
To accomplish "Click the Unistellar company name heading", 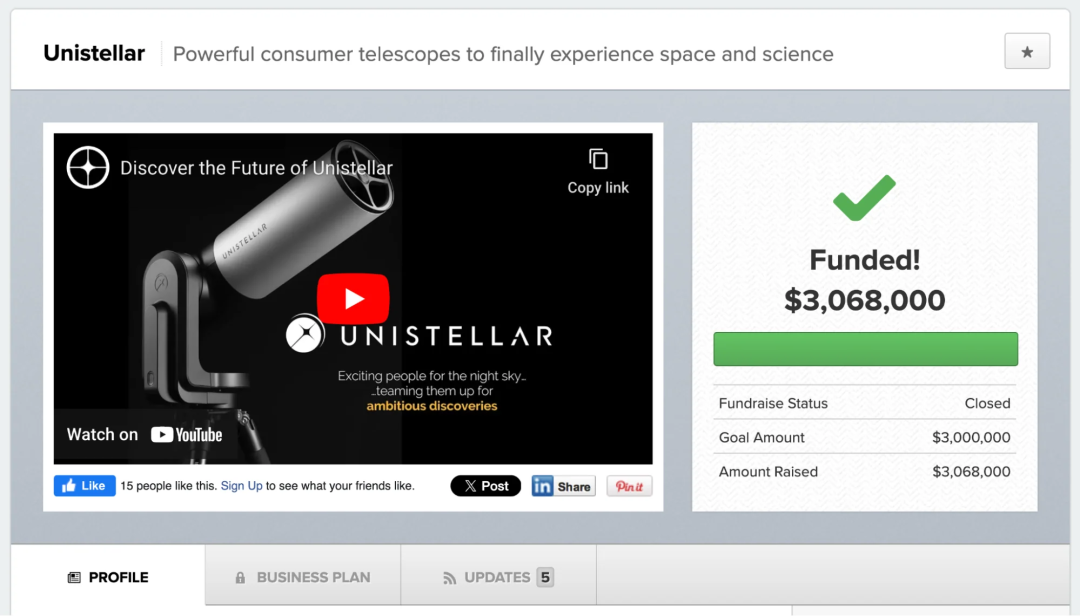I will [x=94, y=53].
